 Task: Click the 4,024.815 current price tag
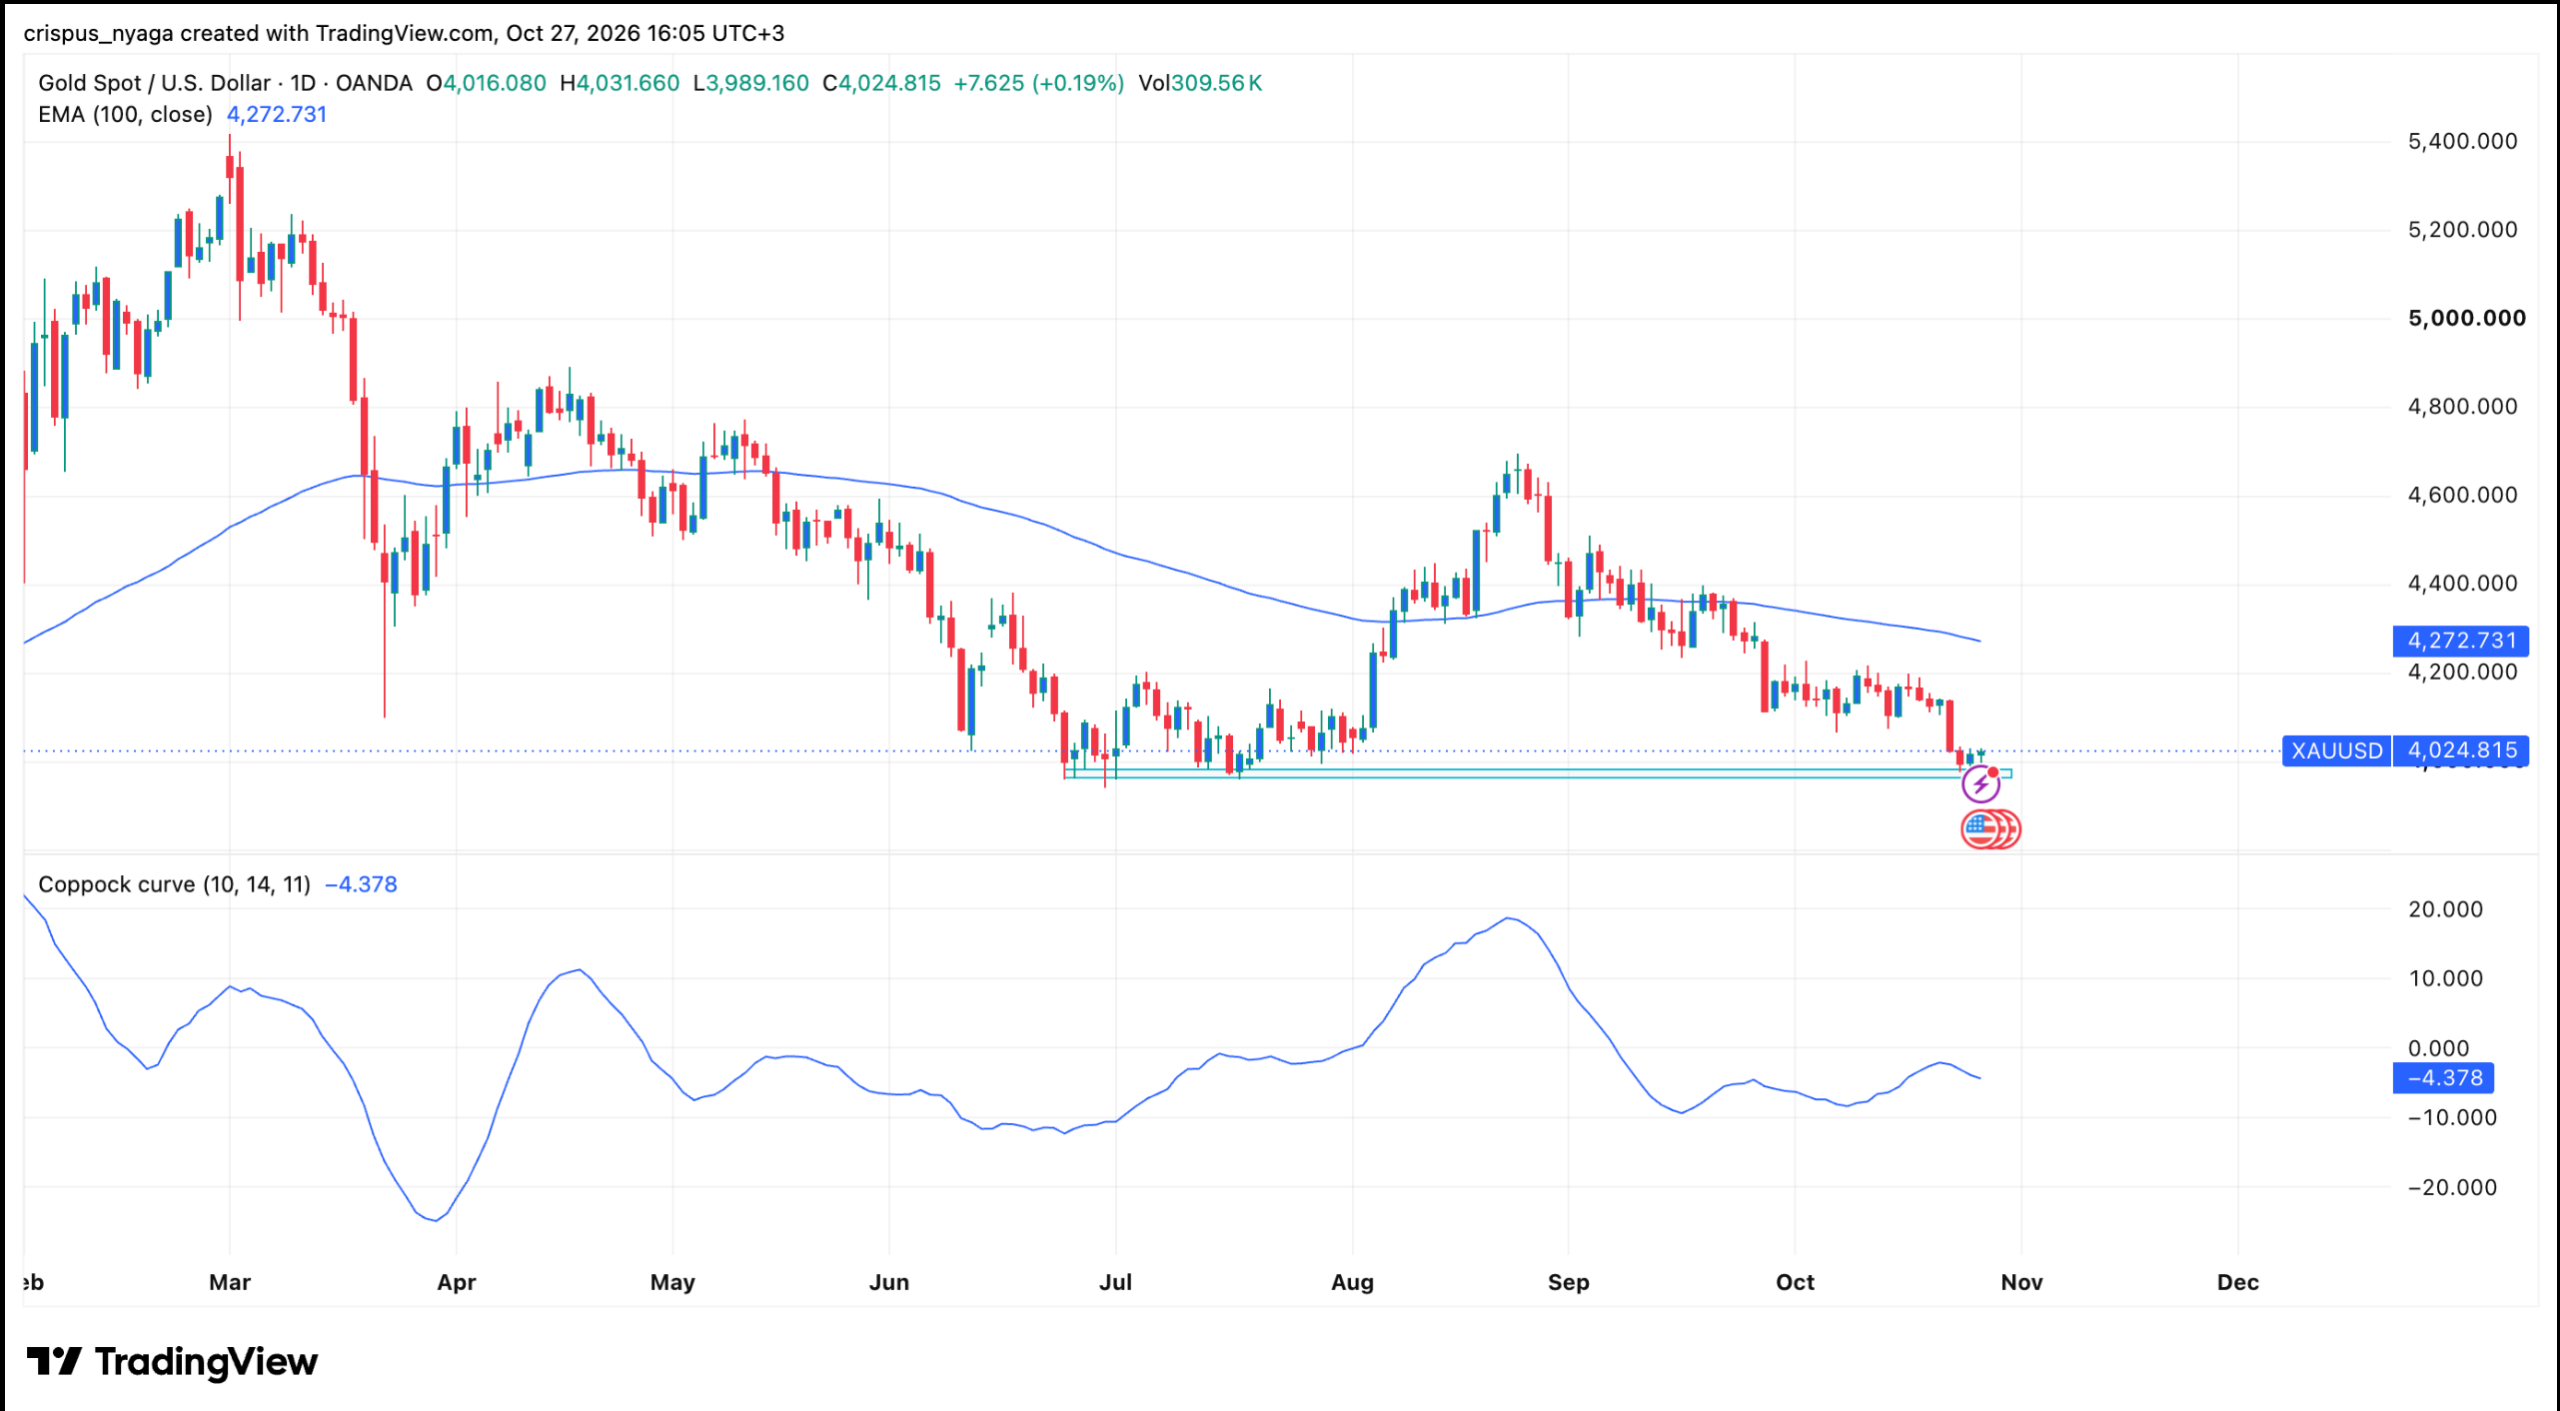2461,750
